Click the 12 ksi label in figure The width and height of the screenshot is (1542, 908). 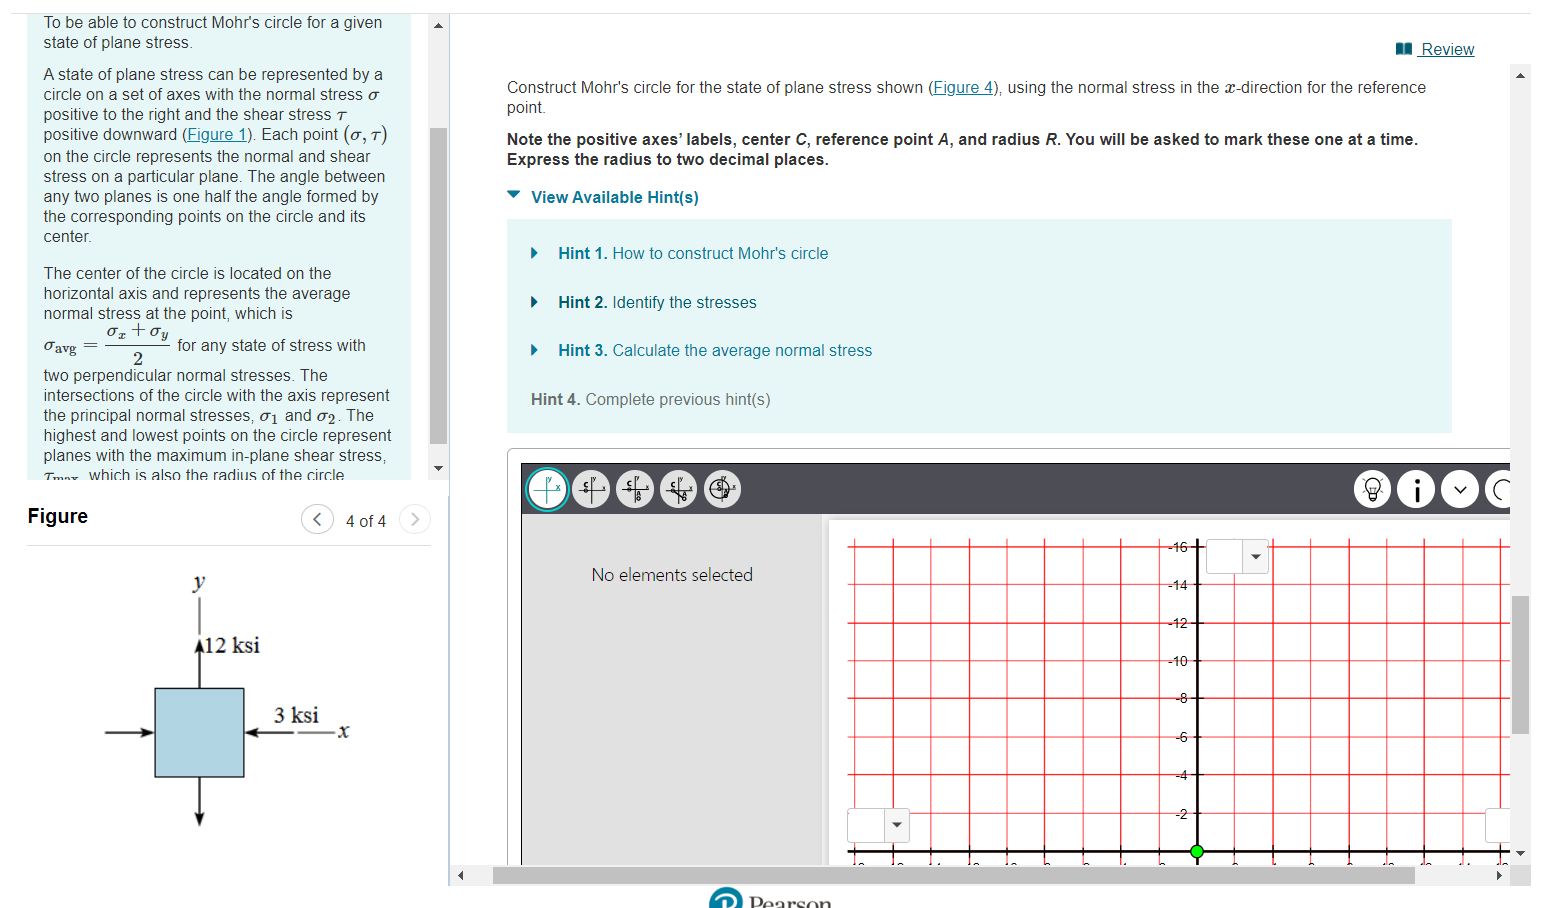[232, 645]
